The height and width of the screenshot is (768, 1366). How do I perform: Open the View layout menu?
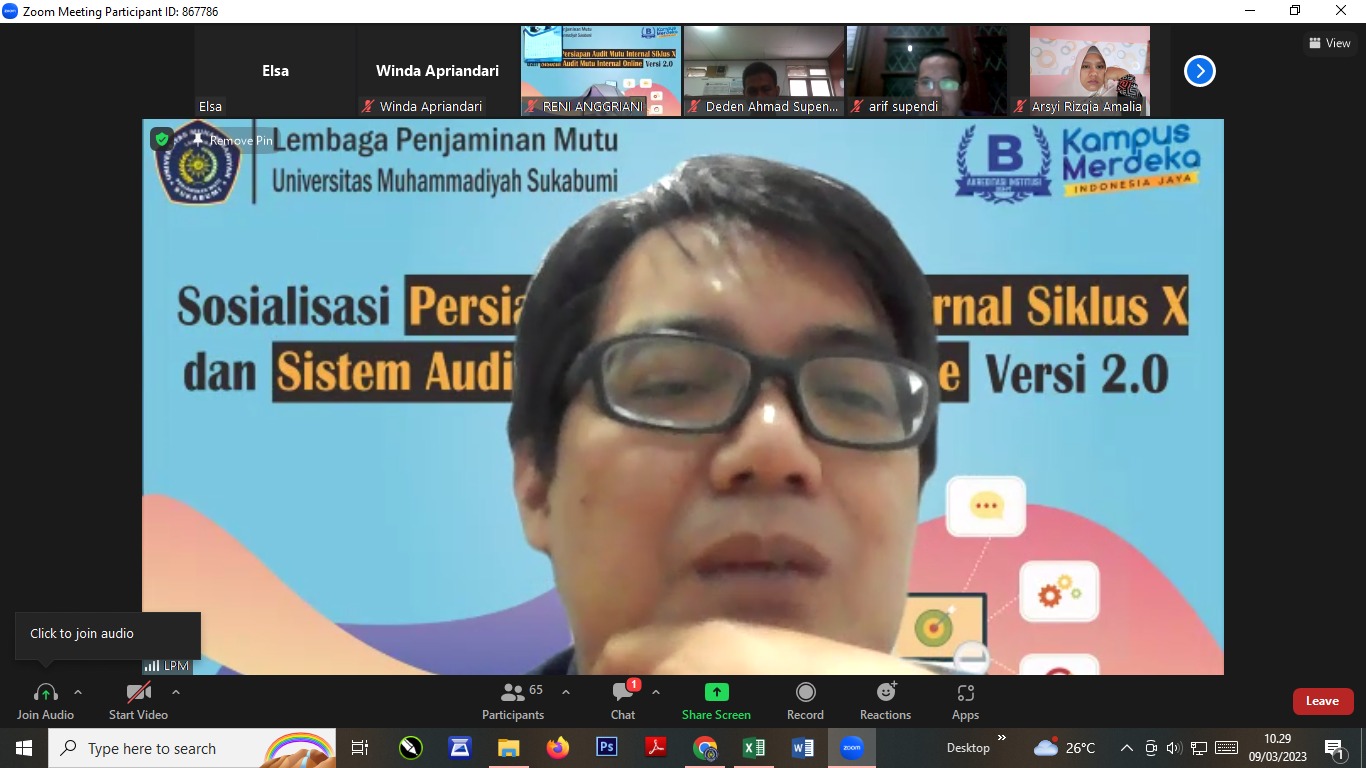coord(1330,43)
